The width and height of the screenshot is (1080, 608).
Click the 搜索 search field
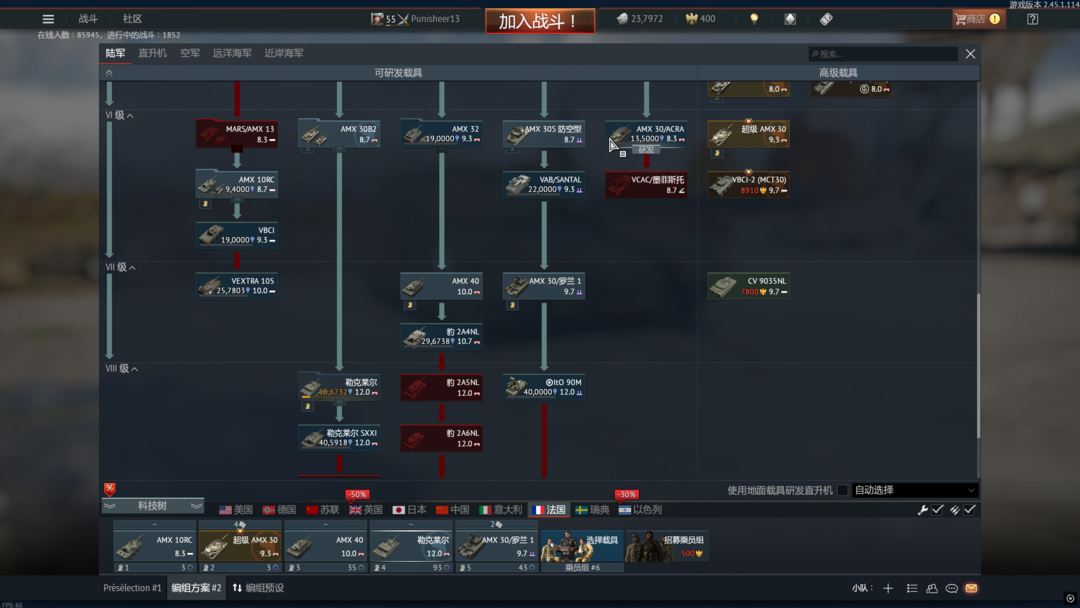[x=883, y=54]
